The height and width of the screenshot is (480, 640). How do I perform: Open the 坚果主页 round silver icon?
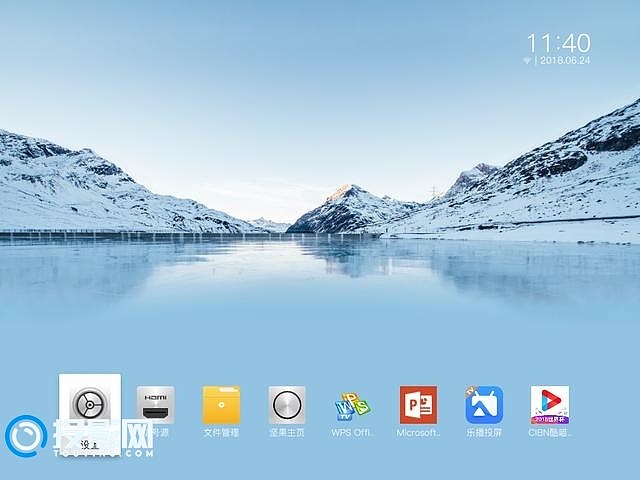tap(287, 404)
